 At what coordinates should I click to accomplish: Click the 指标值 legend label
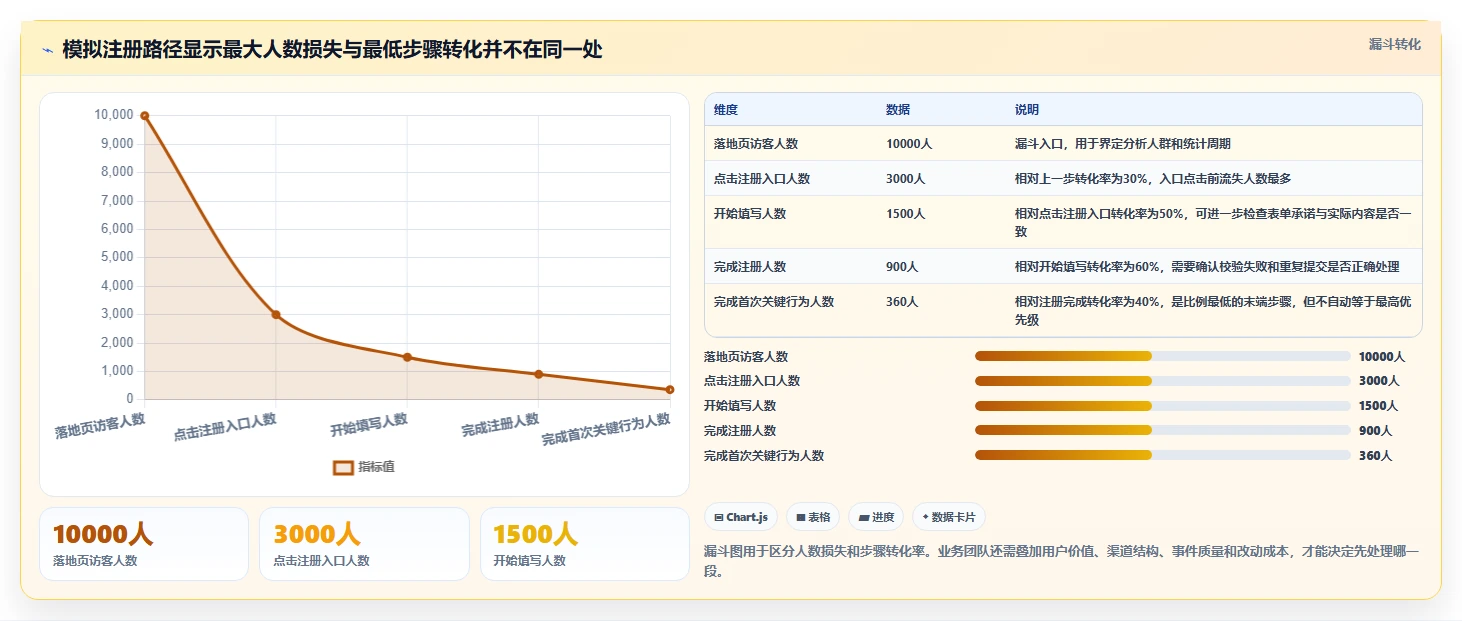click(377, 467)
